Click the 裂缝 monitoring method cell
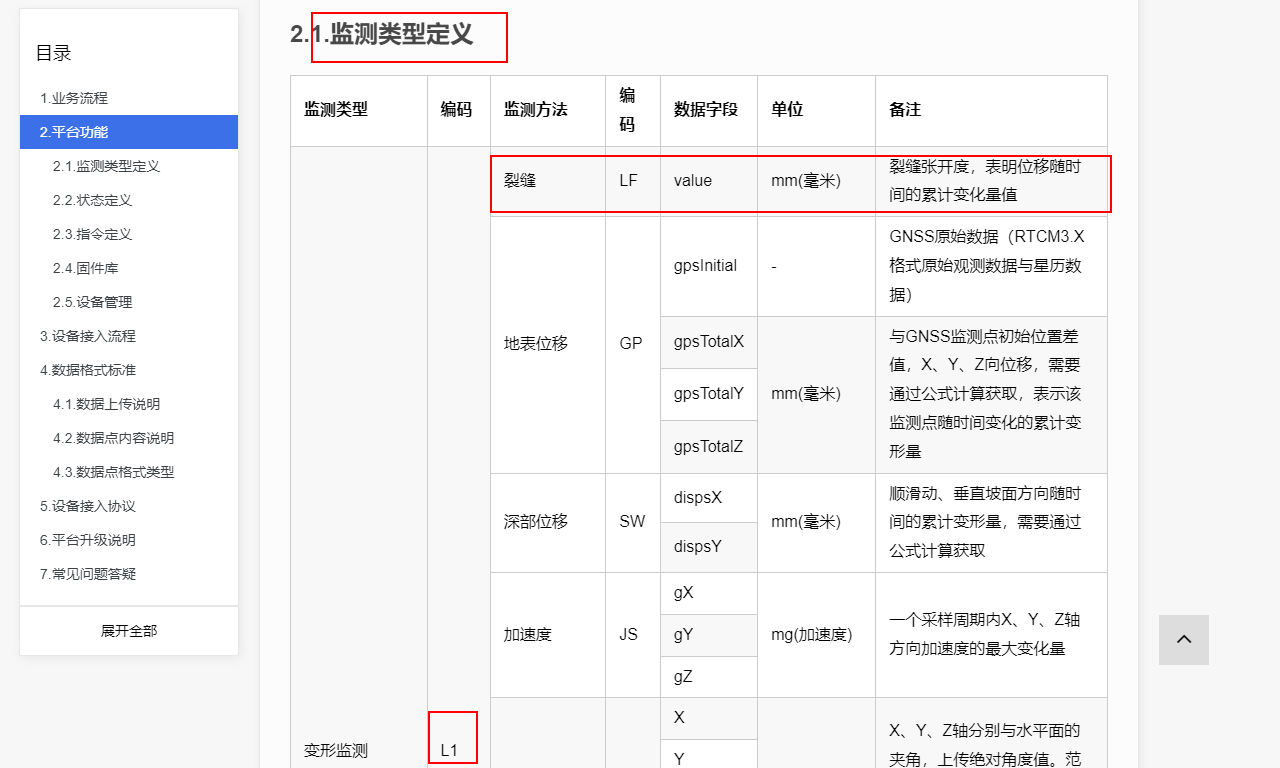The height and width of the screenshot is (768, 1280). click(520, 181)
